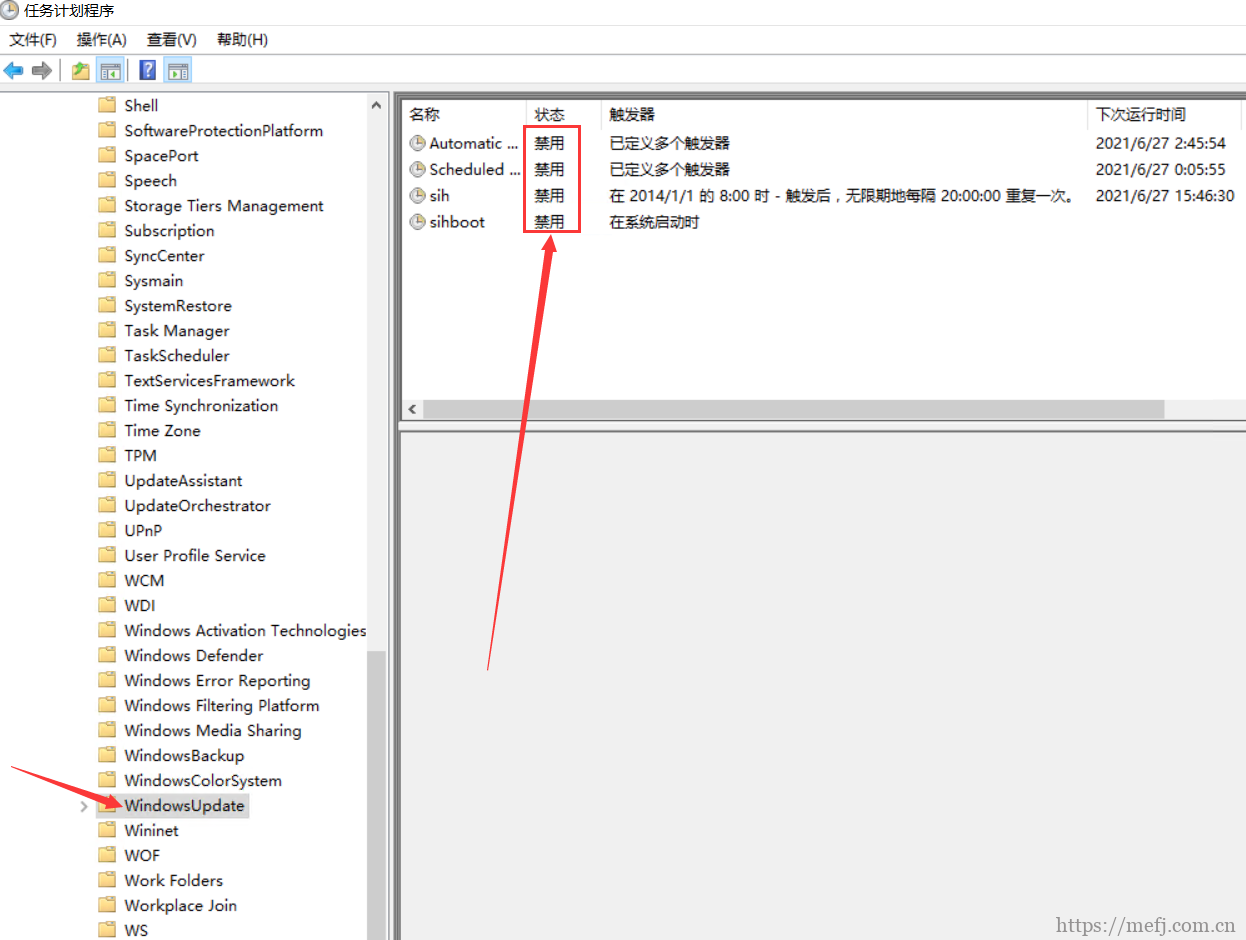Select the TextServicesFramework folder

[209, 380]
